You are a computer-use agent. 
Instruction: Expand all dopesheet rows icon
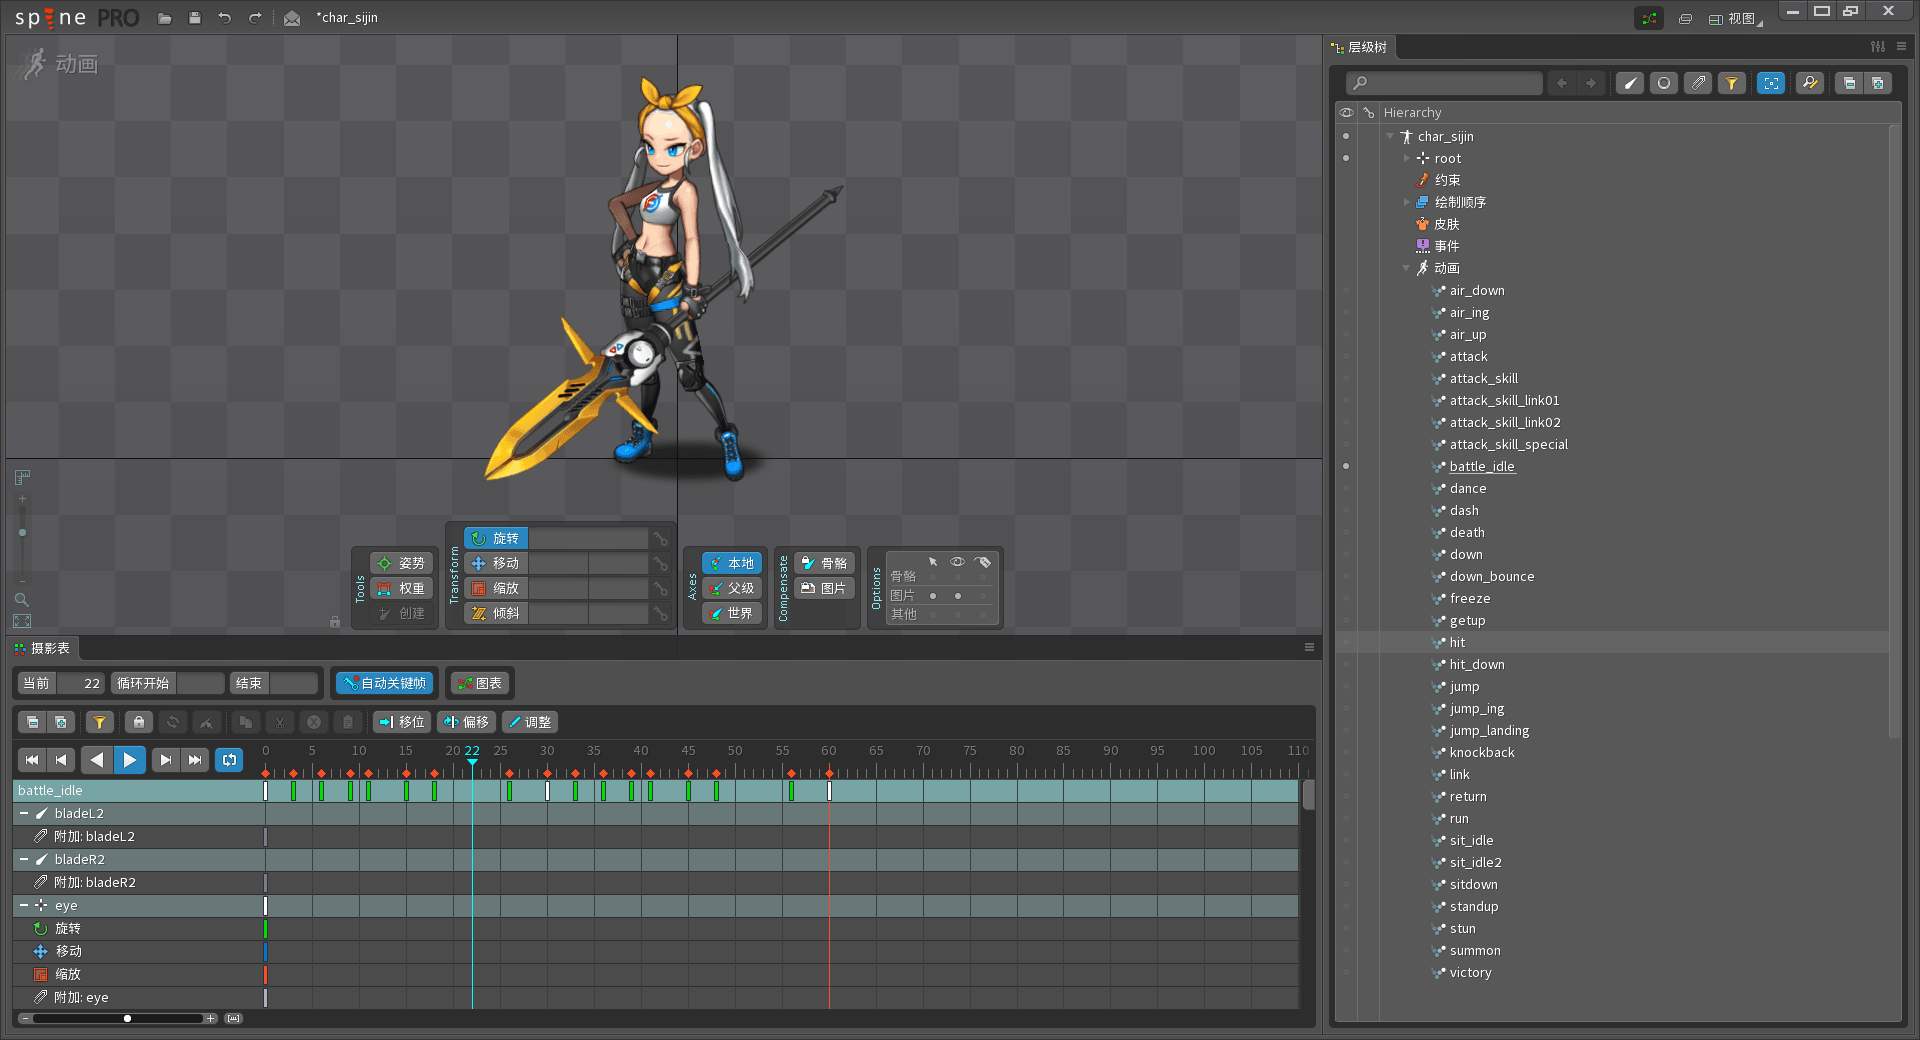(61, 722)
